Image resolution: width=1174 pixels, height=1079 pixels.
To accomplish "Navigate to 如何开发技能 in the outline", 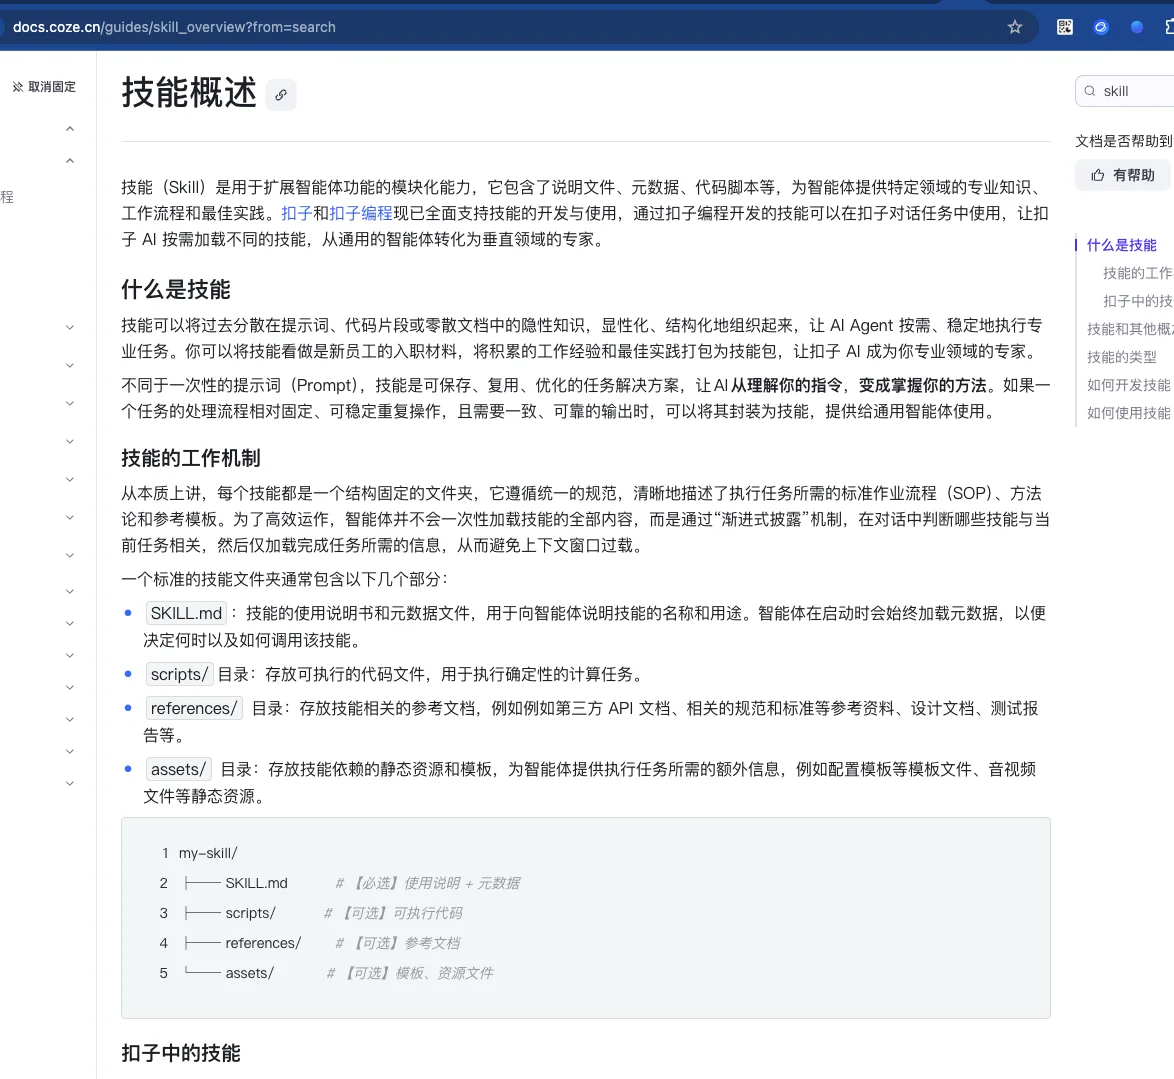I will click(x=1128, y=385).
